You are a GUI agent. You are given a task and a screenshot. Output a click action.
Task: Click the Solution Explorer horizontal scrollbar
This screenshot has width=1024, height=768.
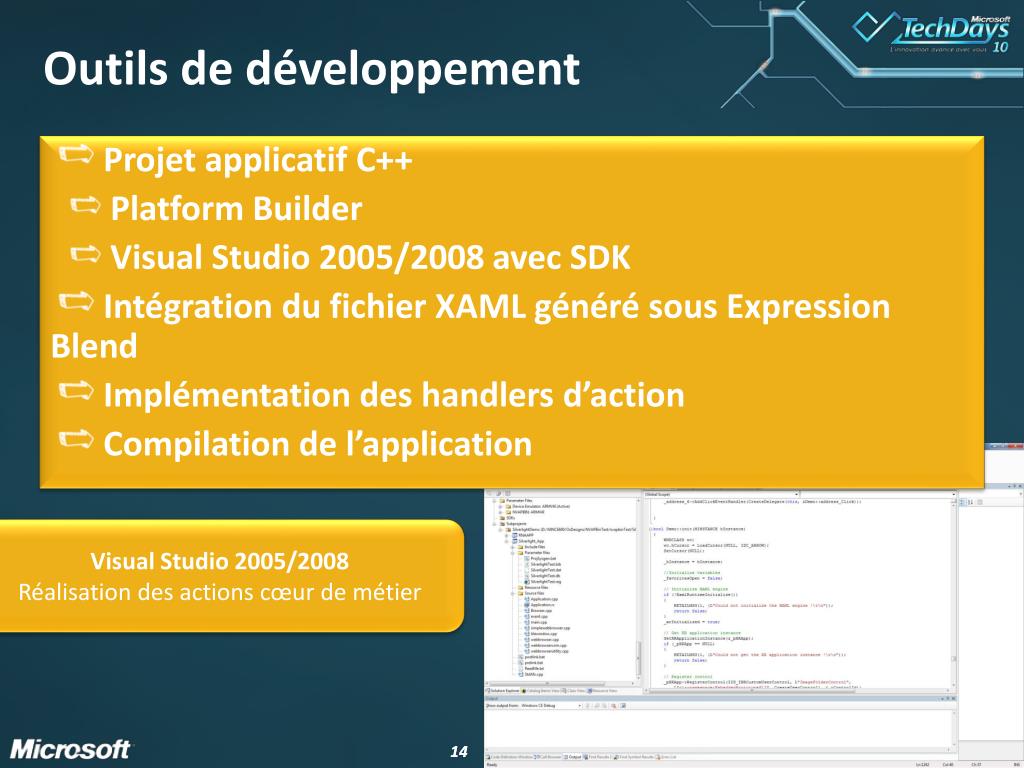click(x=560, y=683)
